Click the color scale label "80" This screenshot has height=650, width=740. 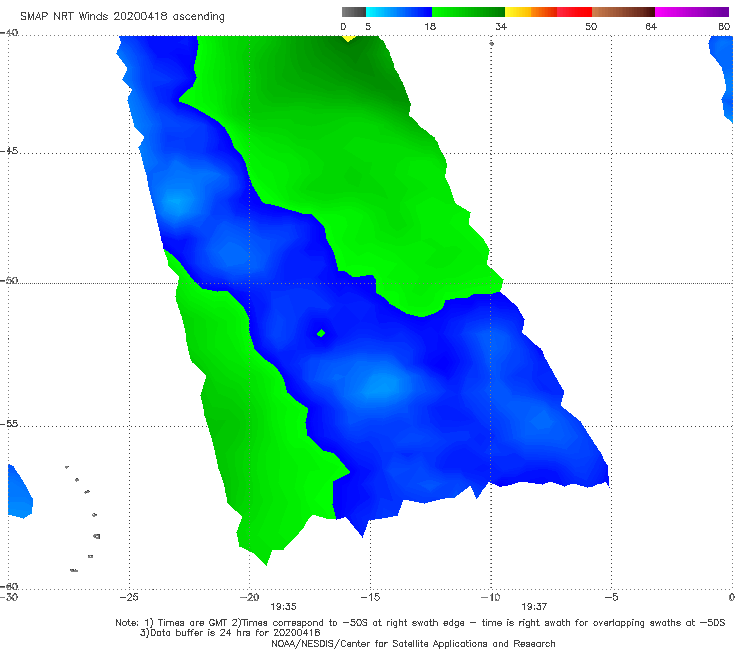point(724,26)
